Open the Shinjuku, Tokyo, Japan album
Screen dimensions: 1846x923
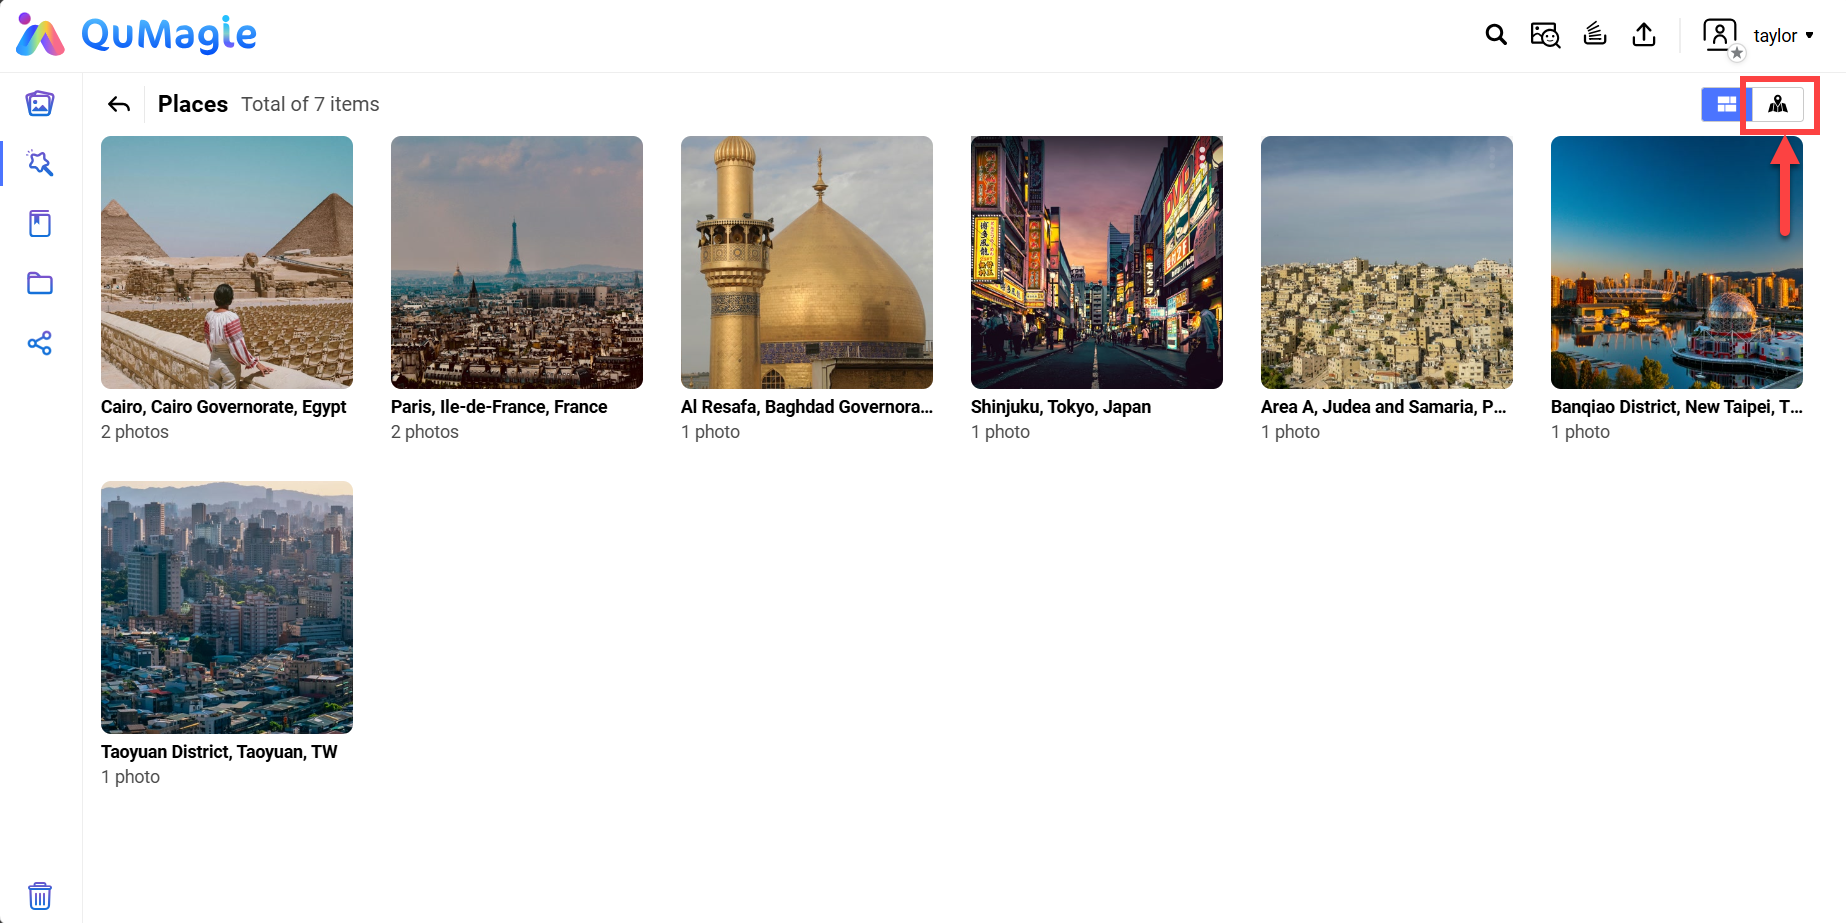click(1097, 262)
